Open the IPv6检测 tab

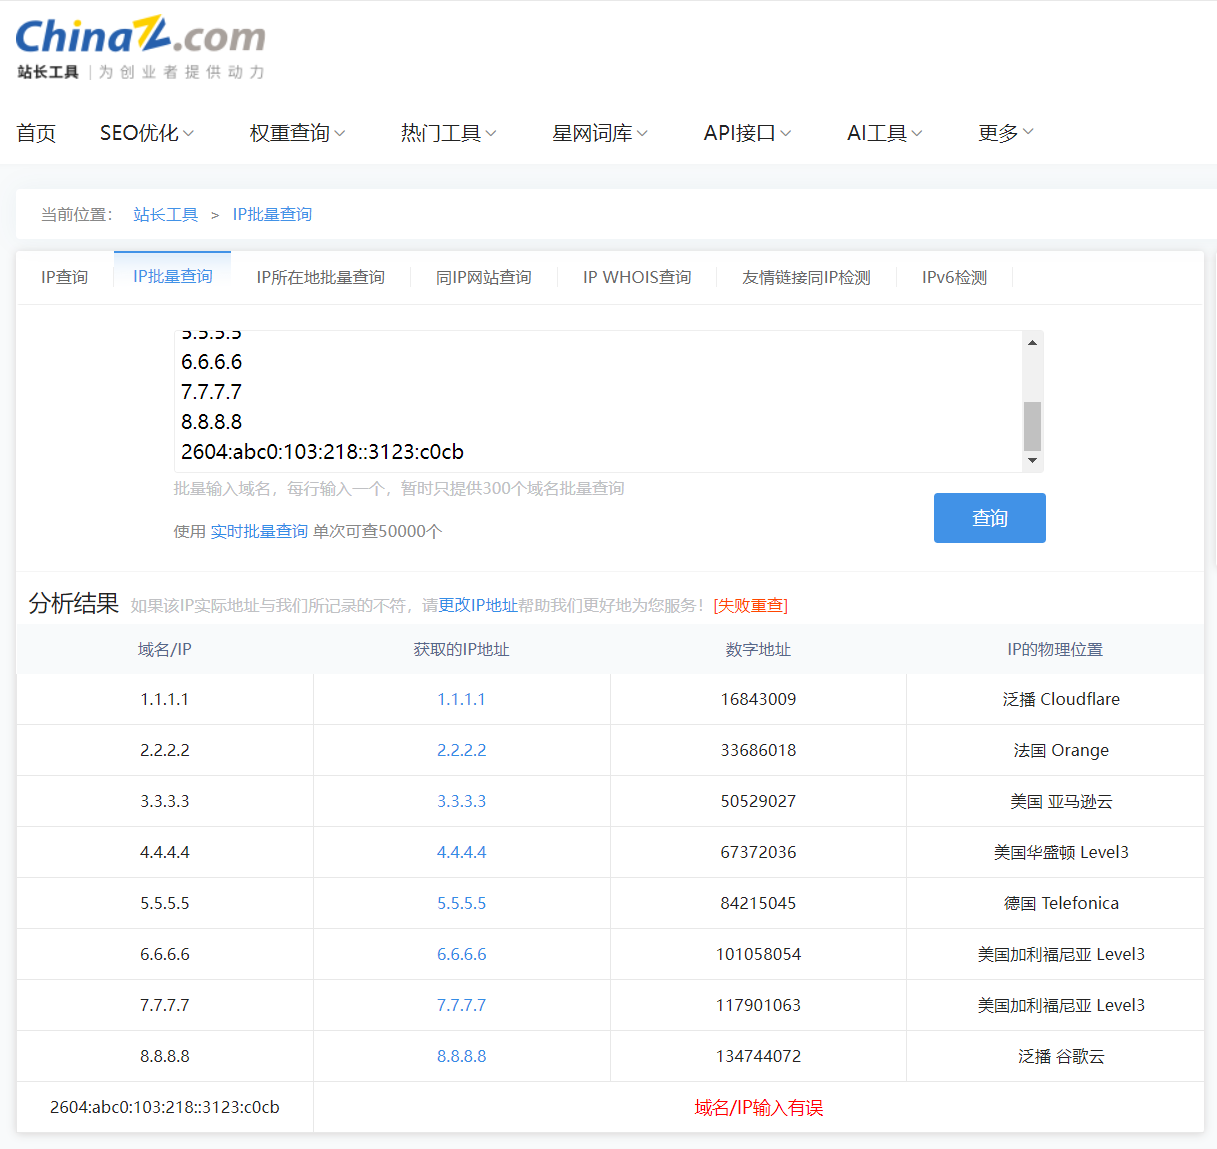tap(954, 277)
